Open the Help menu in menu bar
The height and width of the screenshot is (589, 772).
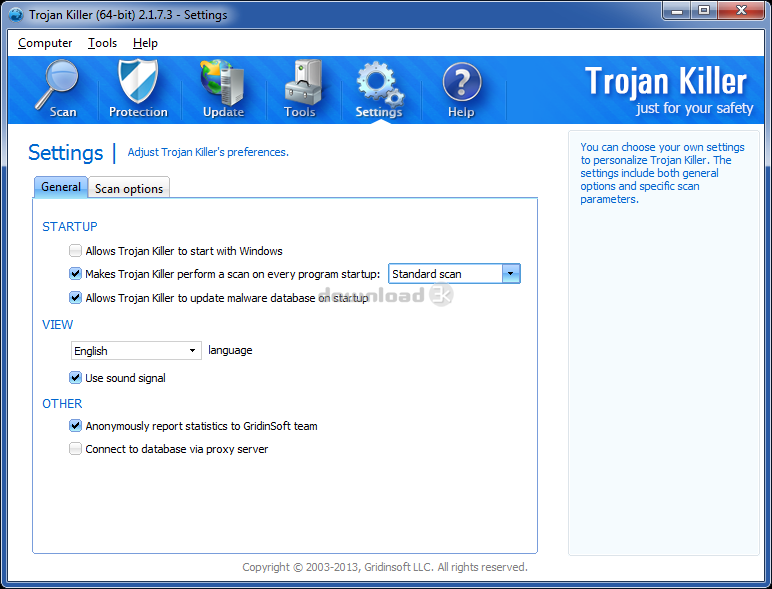(145, 43)
